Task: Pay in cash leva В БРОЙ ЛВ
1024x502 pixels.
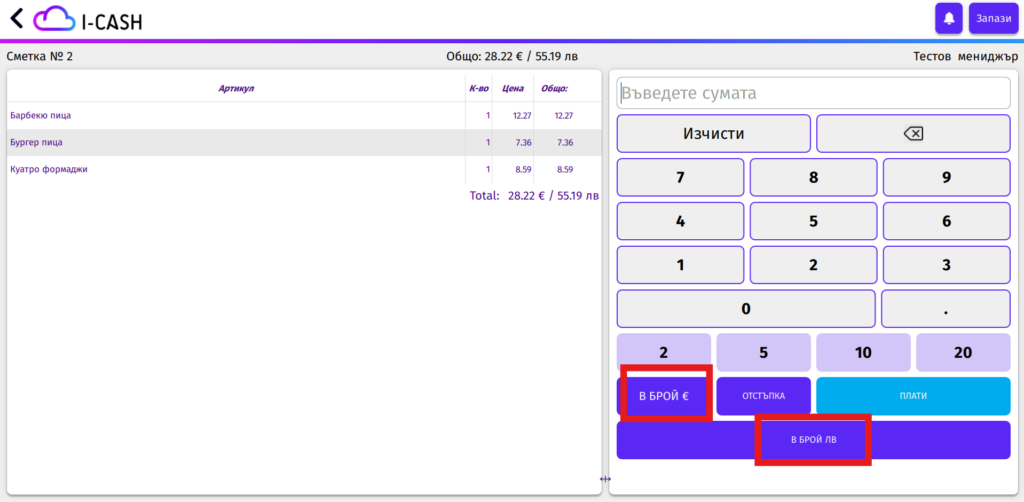Action: tap(813, 440)
